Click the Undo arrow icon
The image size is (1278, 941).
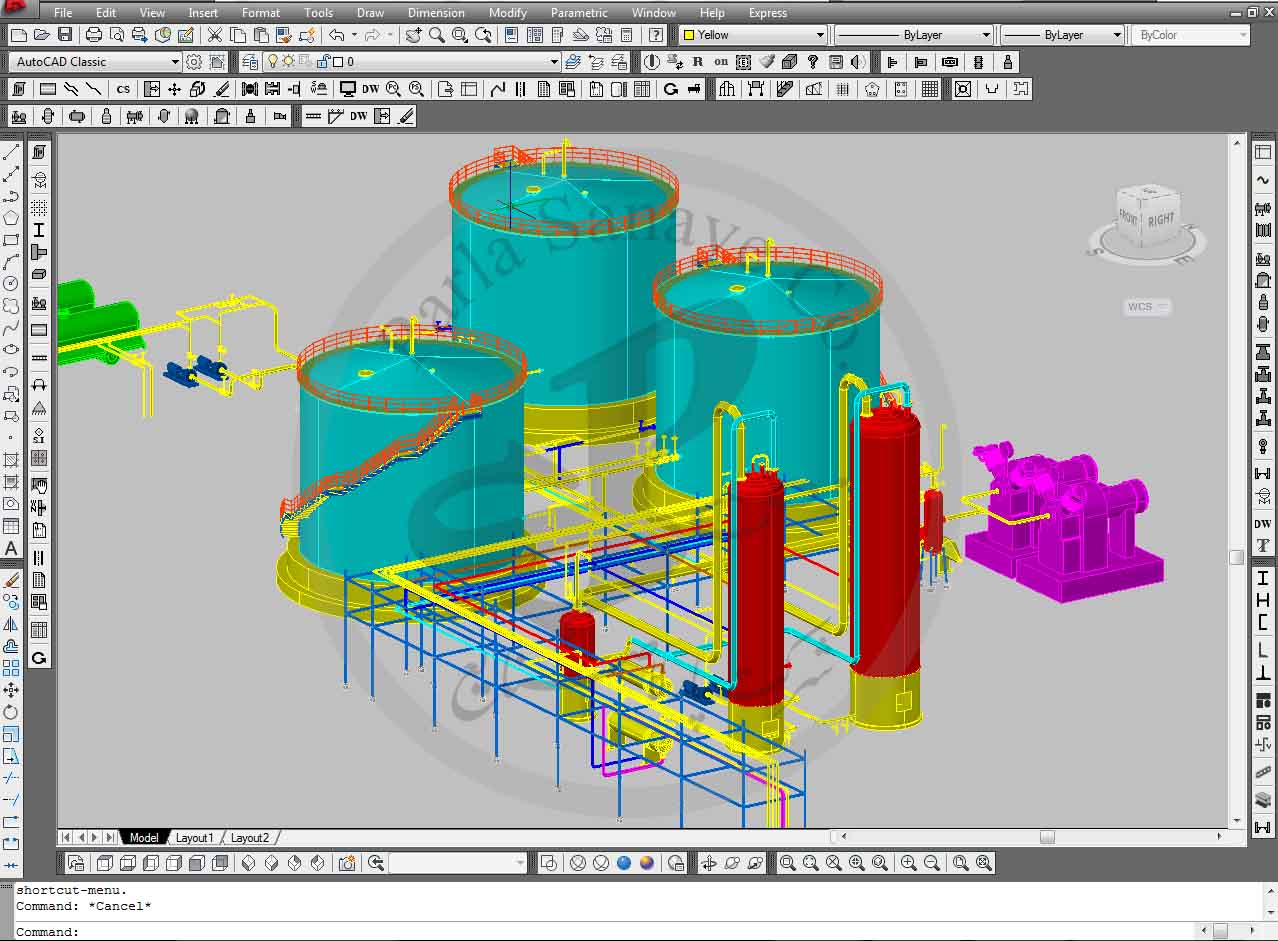coord(337,35)
